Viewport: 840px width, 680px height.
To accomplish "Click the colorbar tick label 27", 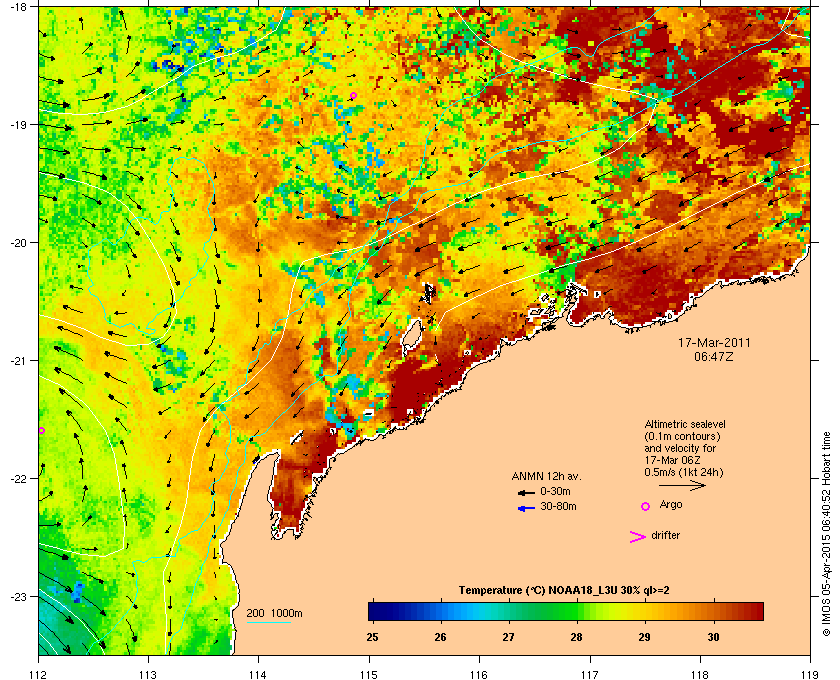I will coord(508,637).
